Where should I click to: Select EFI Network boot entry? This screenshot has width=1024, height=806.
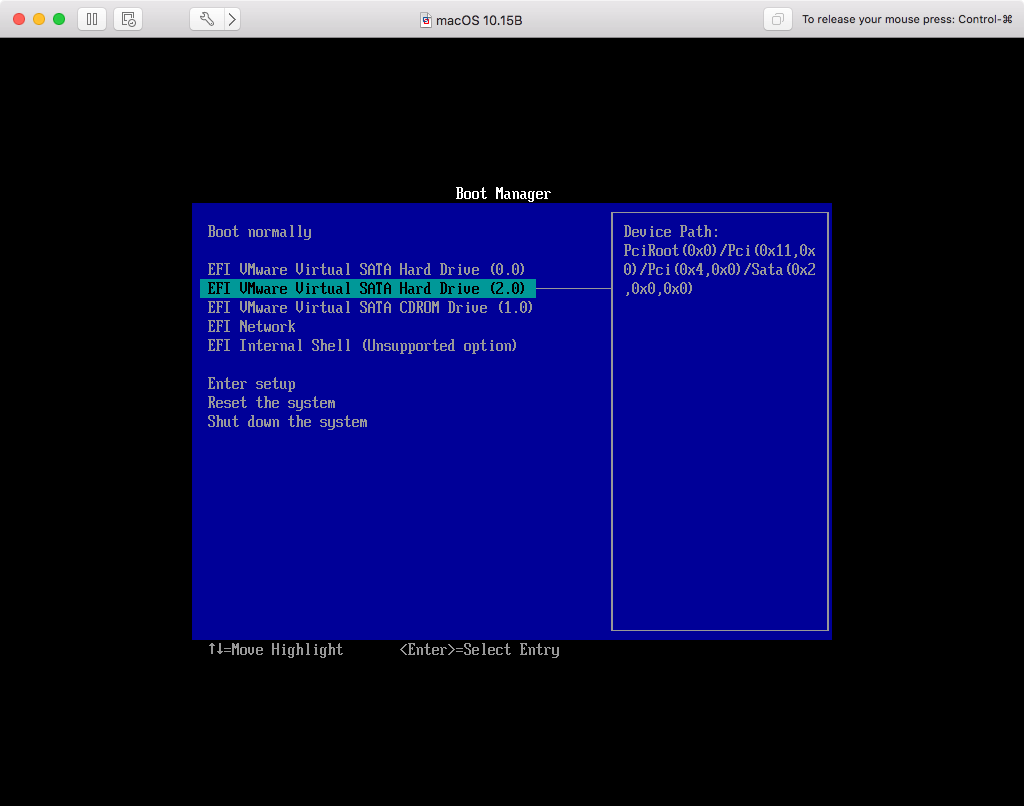coord(251,327)
